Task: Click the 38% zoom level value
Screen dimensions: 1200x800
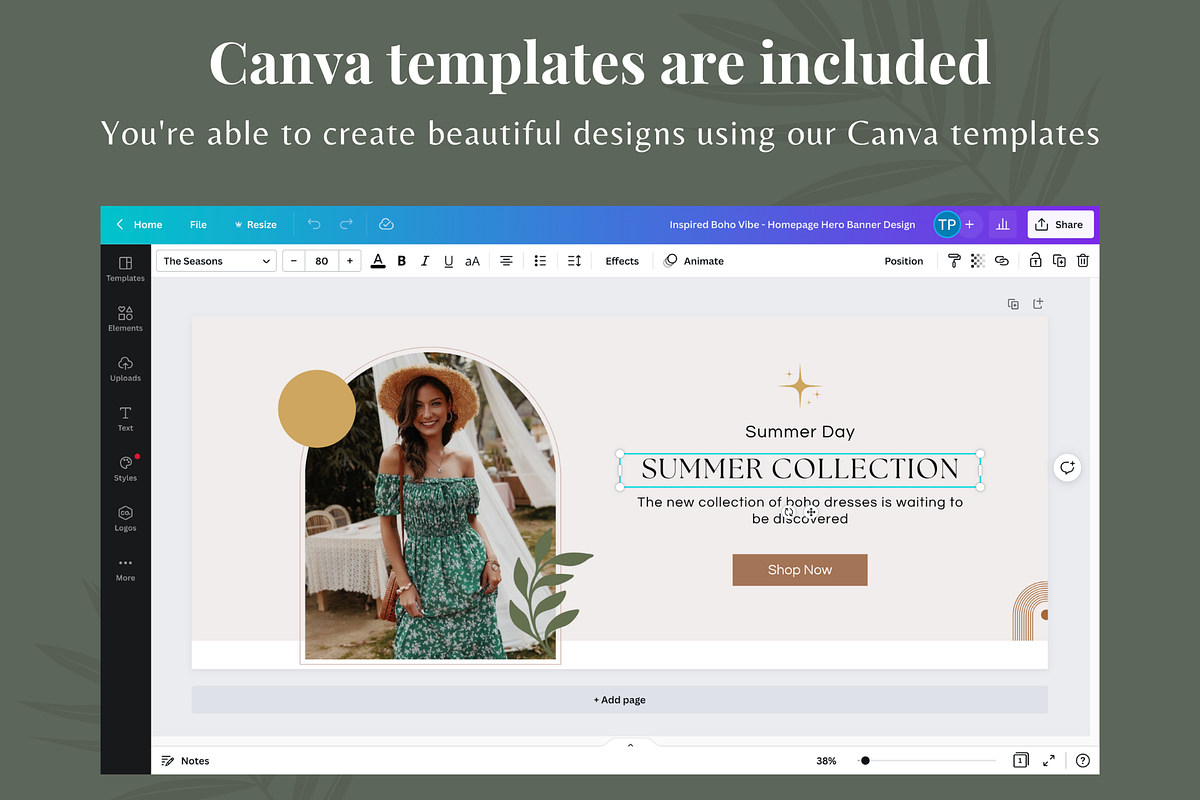Action: (x=826, y=761)
